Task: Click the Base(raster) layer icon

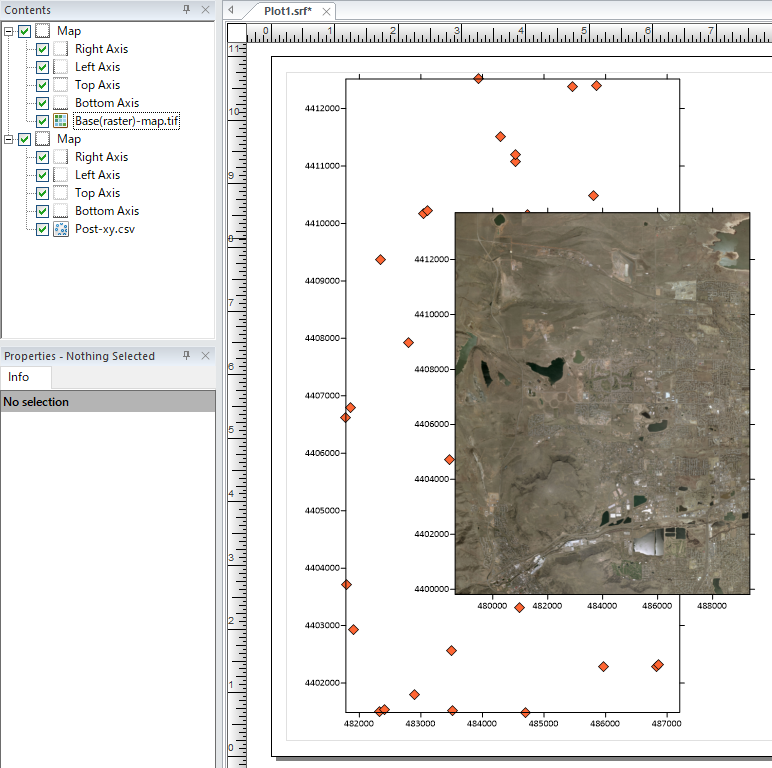Action: coord(61,121)
